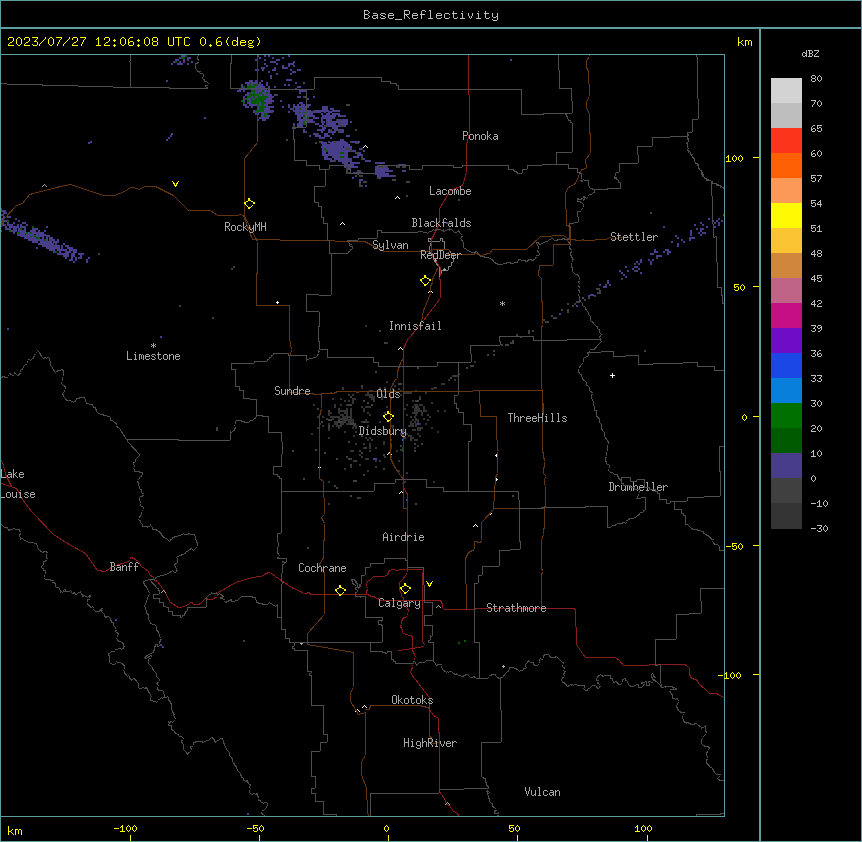Click the yellow diamond marker south of RedDeer

426,281
